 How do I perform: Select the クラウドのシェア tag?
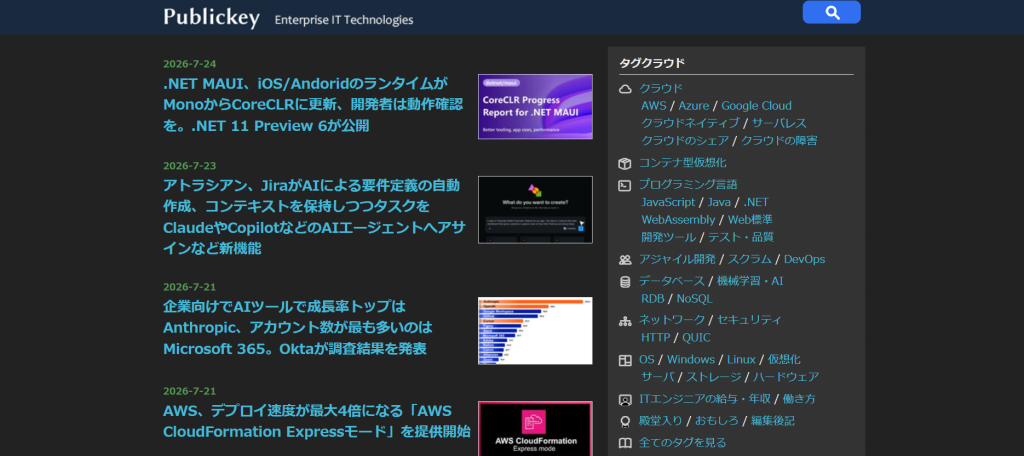pos(684,140)
